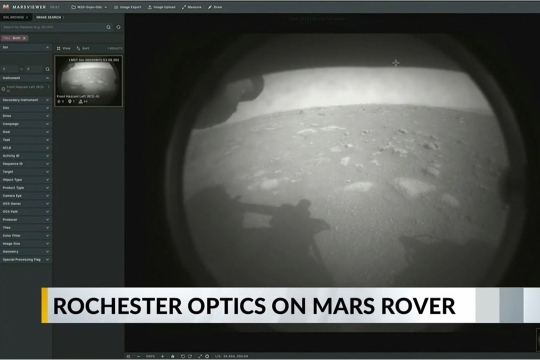Click the circular icon after expand arrows
Image resolution: width=540 pixels, height=360 pixels.
click(x=207, y=356)
